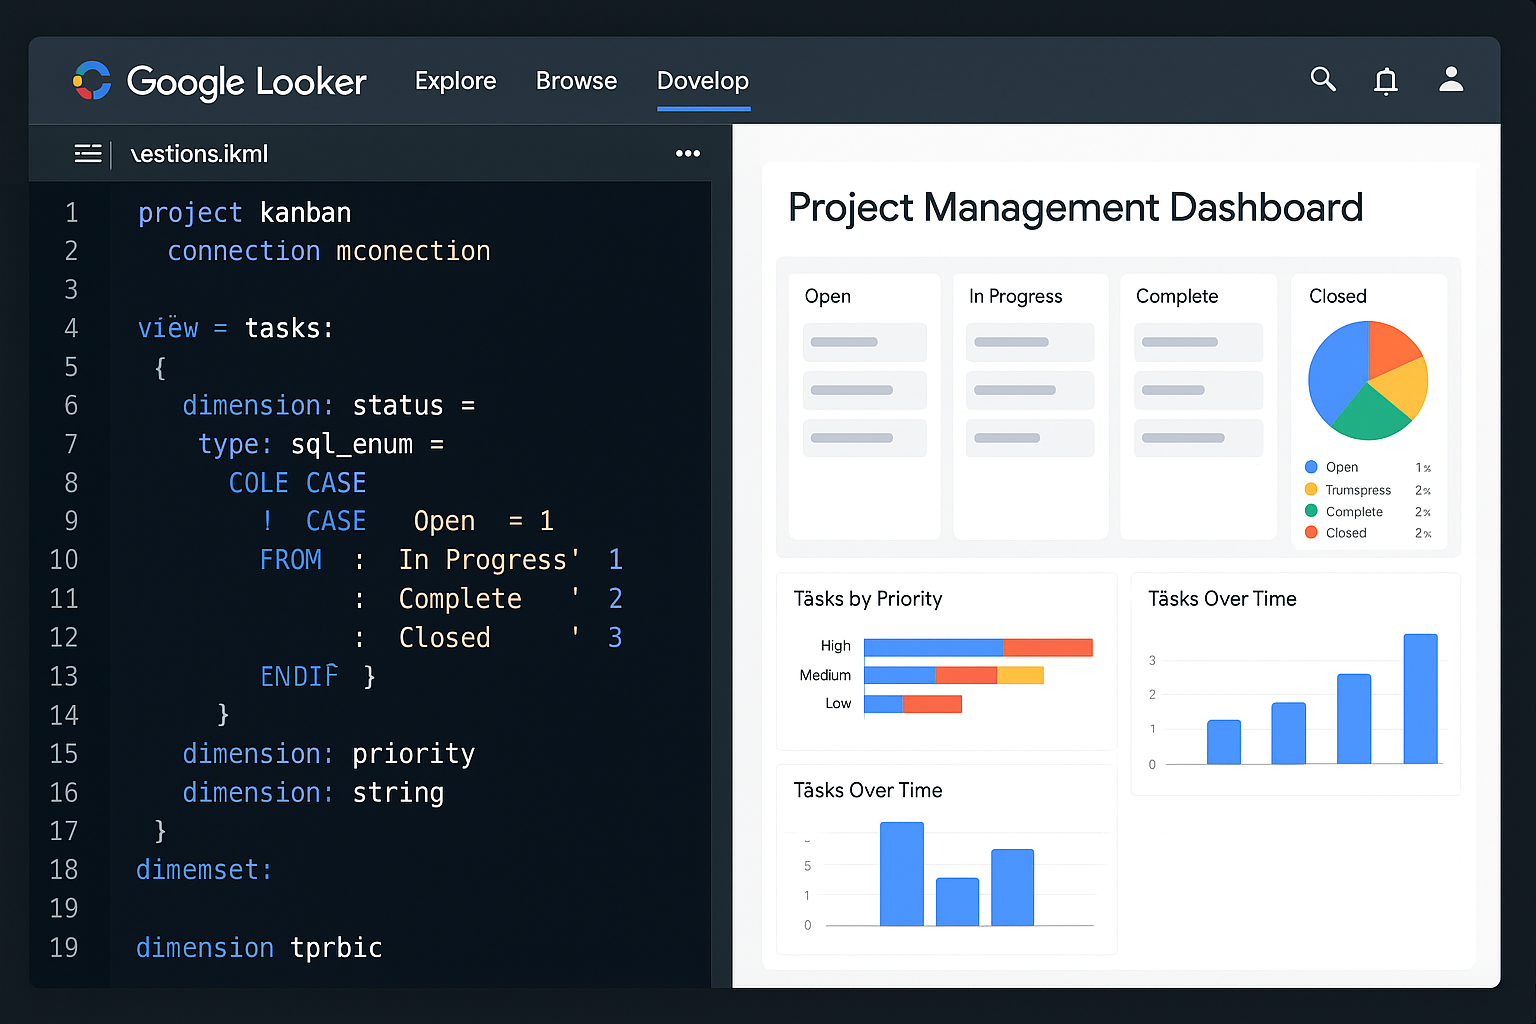Image resolution: width=1536 pixels, height=1024 pixels.
Task: Click the 'dimemset:' code line
Action: tap(204, 870)
